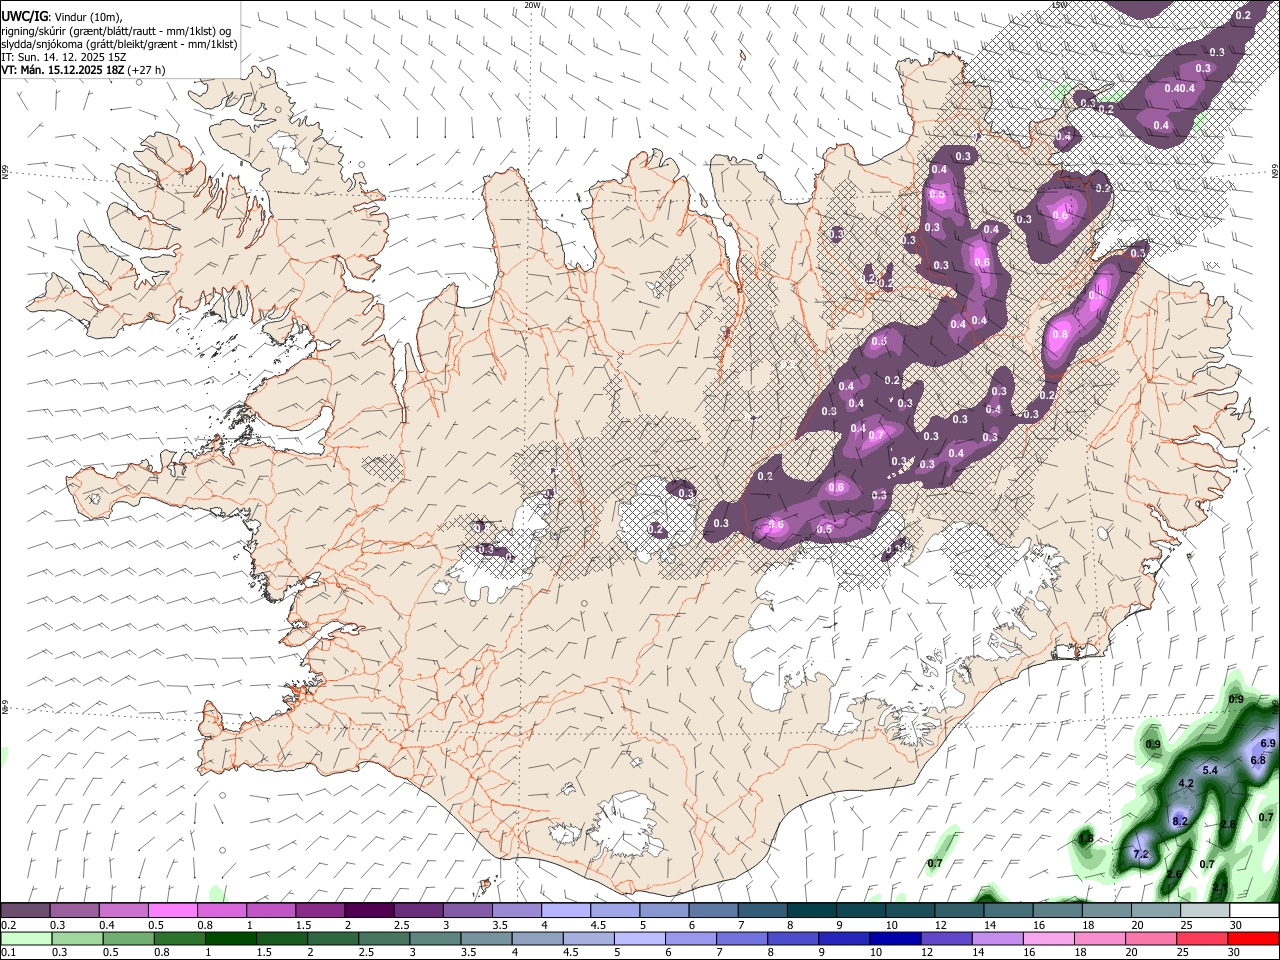This screenshot has height=960, width=1280.
Task: Click the '2.6' precipitation value offshore
Action: [1174, 875]
